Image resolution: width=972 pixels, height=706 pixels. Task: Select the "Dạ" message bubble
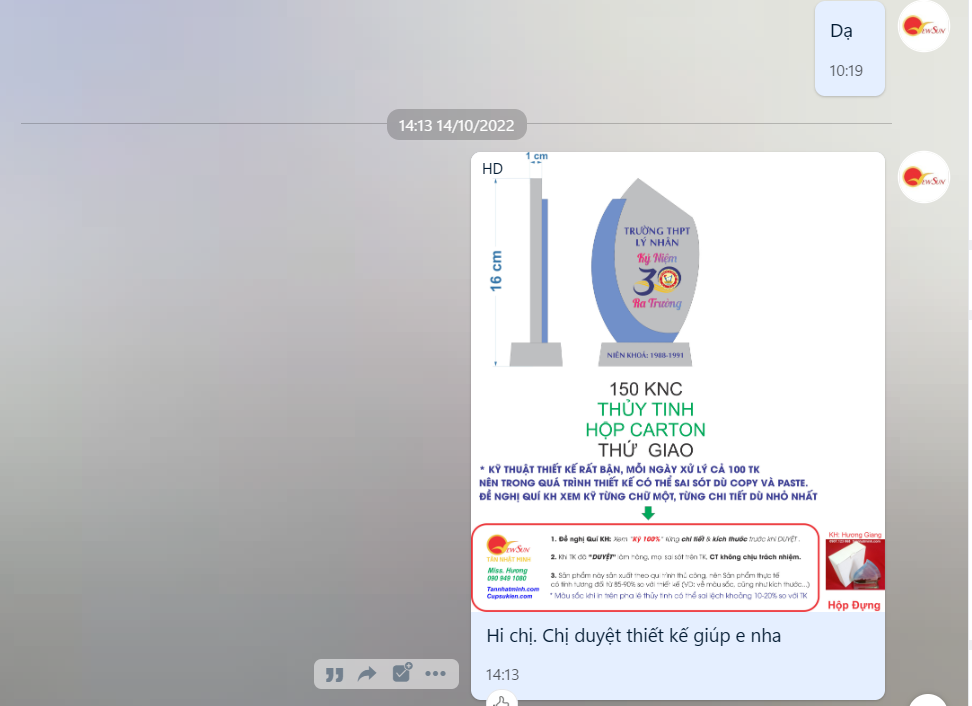coord(849,48)
